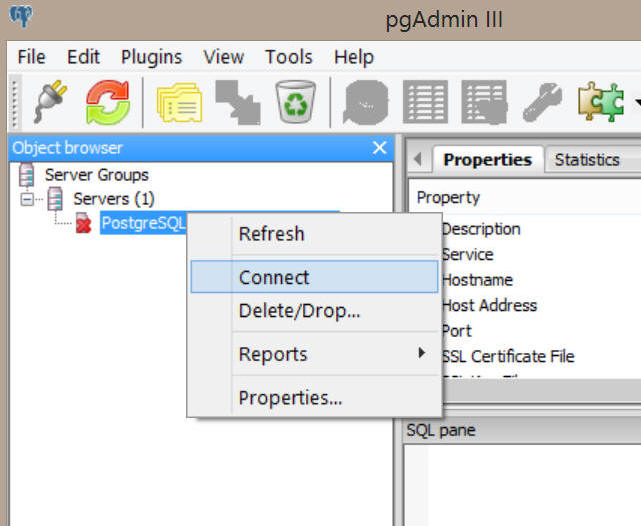Click the create object toolbar icon
This screenshot has width=641, height=526.
238,102
